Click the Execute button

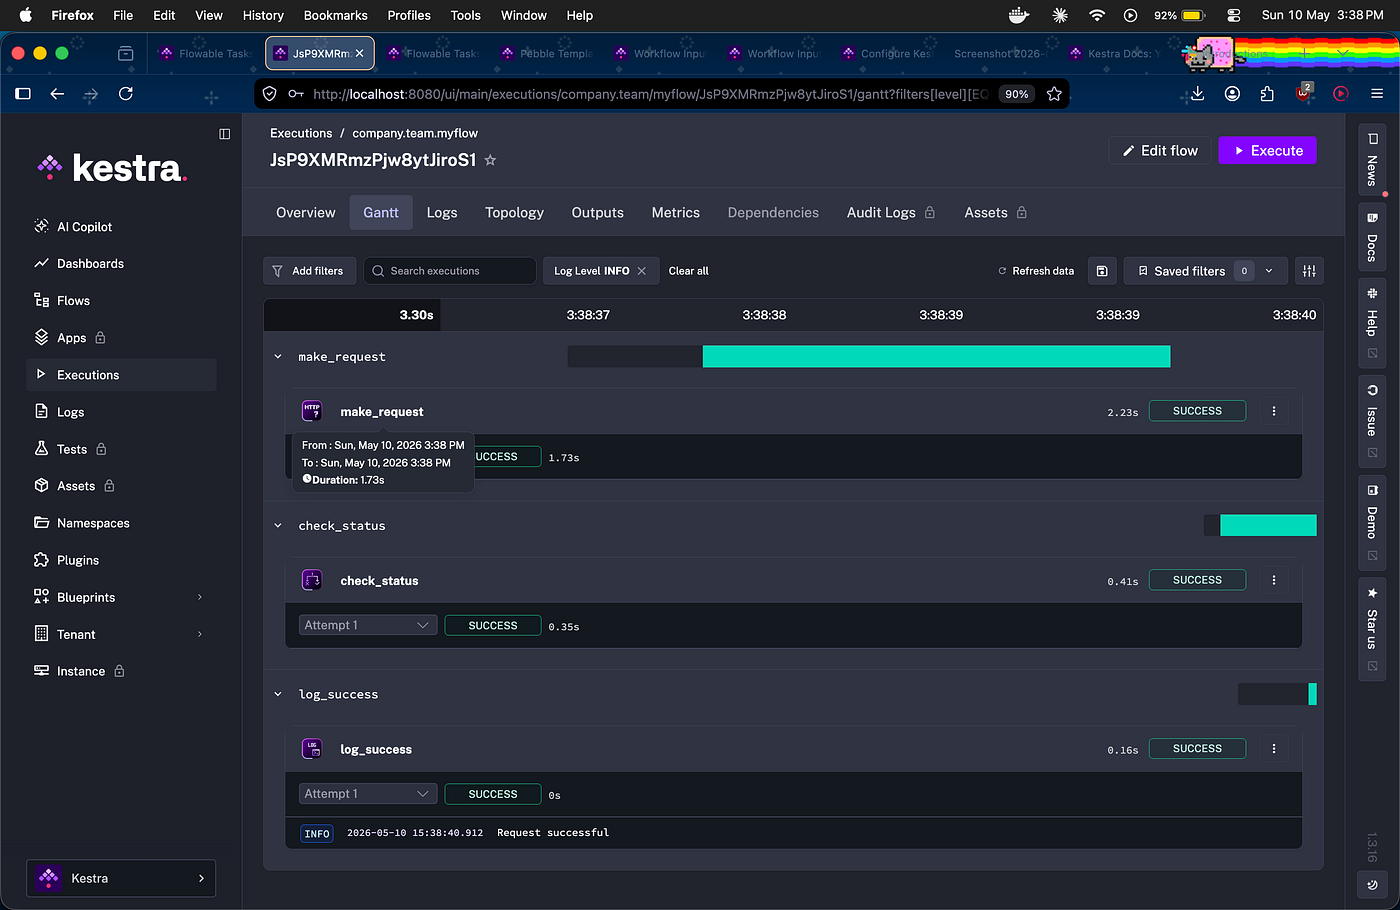1268,151
